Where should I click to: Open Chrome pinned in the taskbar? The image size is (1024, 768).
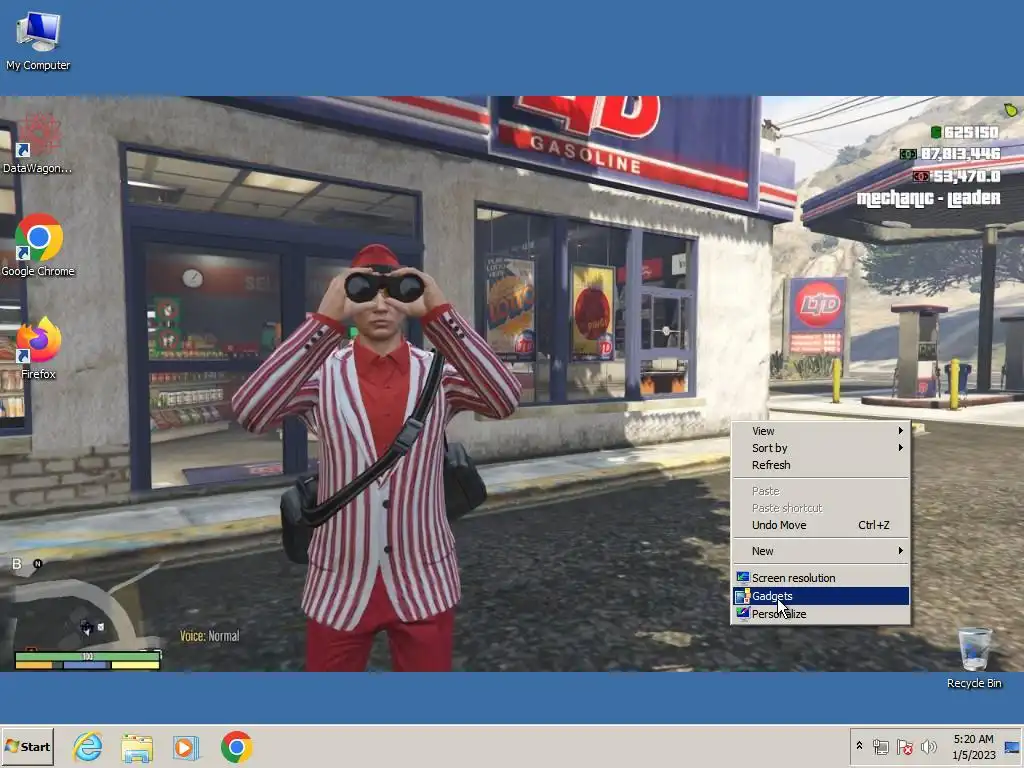[236, 747]
